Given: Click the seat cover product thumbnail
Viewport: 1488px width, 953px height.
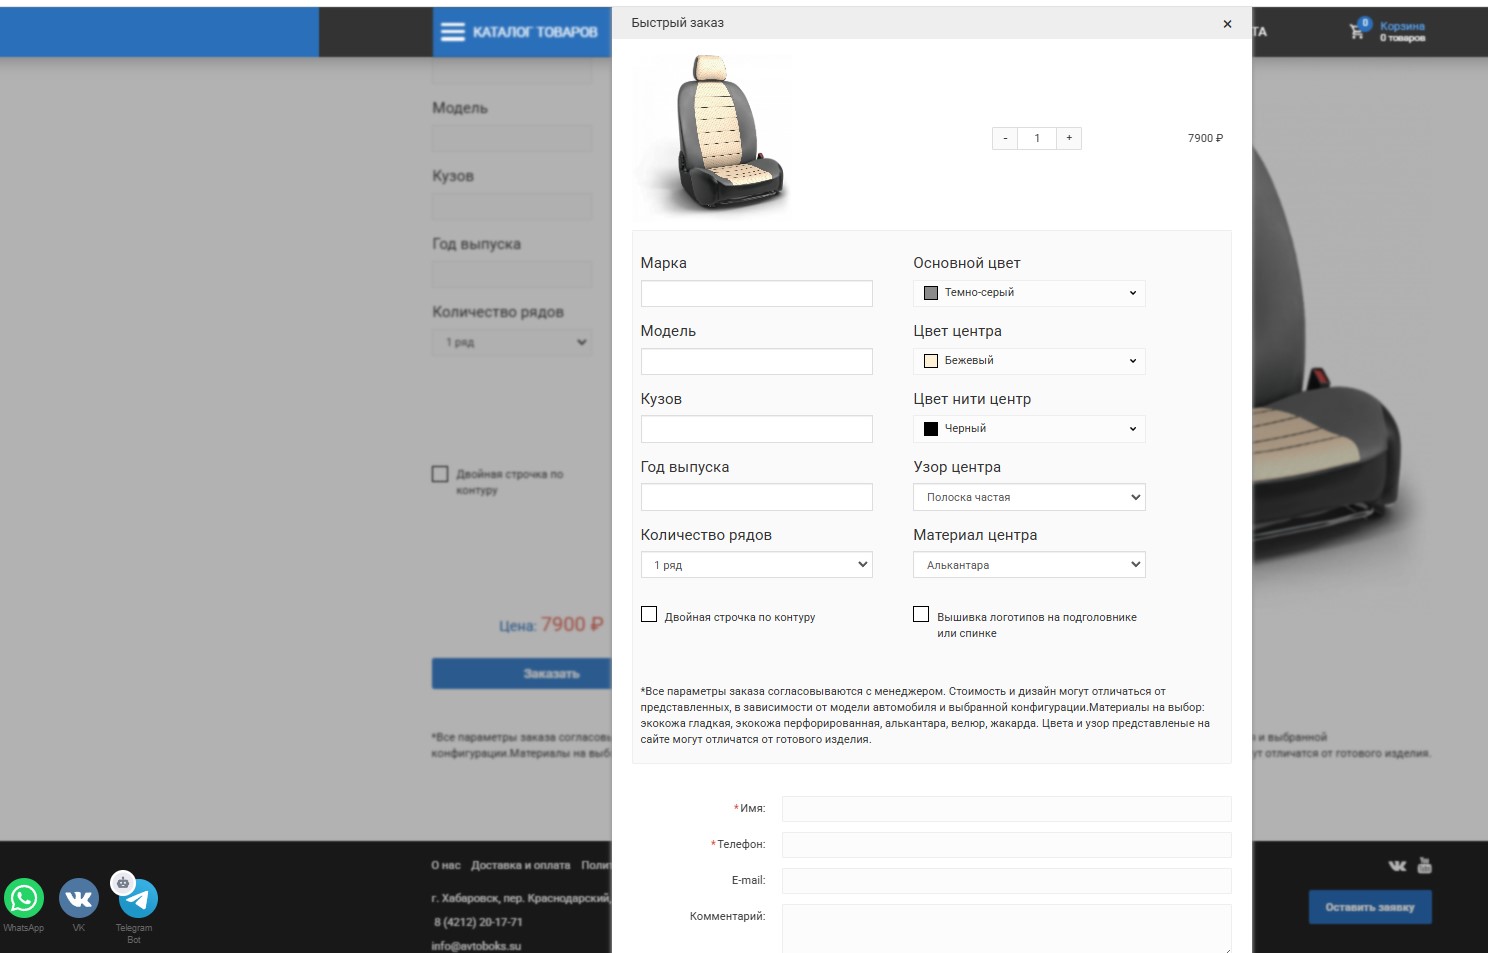Looking at the screenshot, I should tap(713, 135).
